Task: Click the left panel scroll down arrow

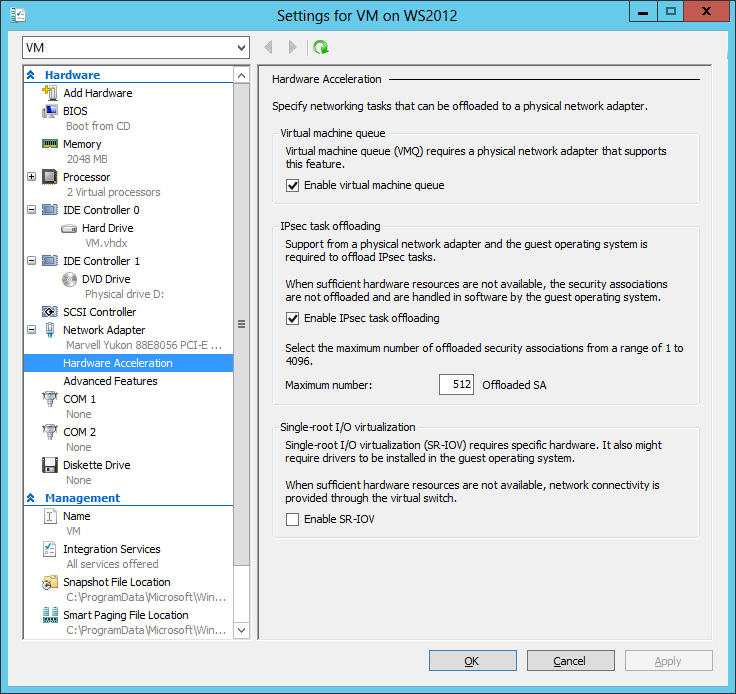Action: (241, 630)
